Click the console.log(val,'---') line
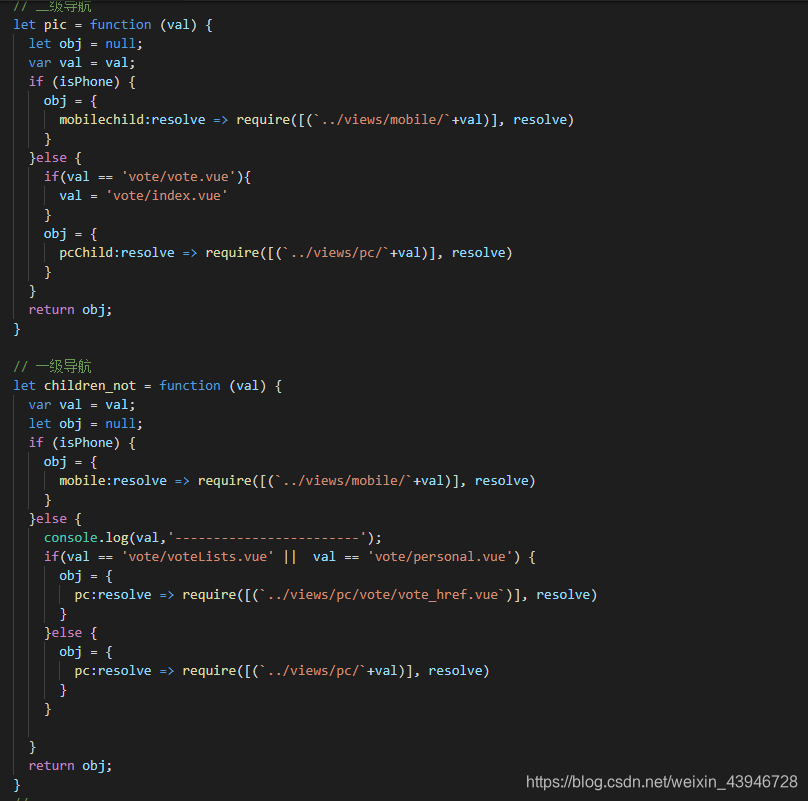This screenshot has height=801, width=808. (x=213, y=538)
